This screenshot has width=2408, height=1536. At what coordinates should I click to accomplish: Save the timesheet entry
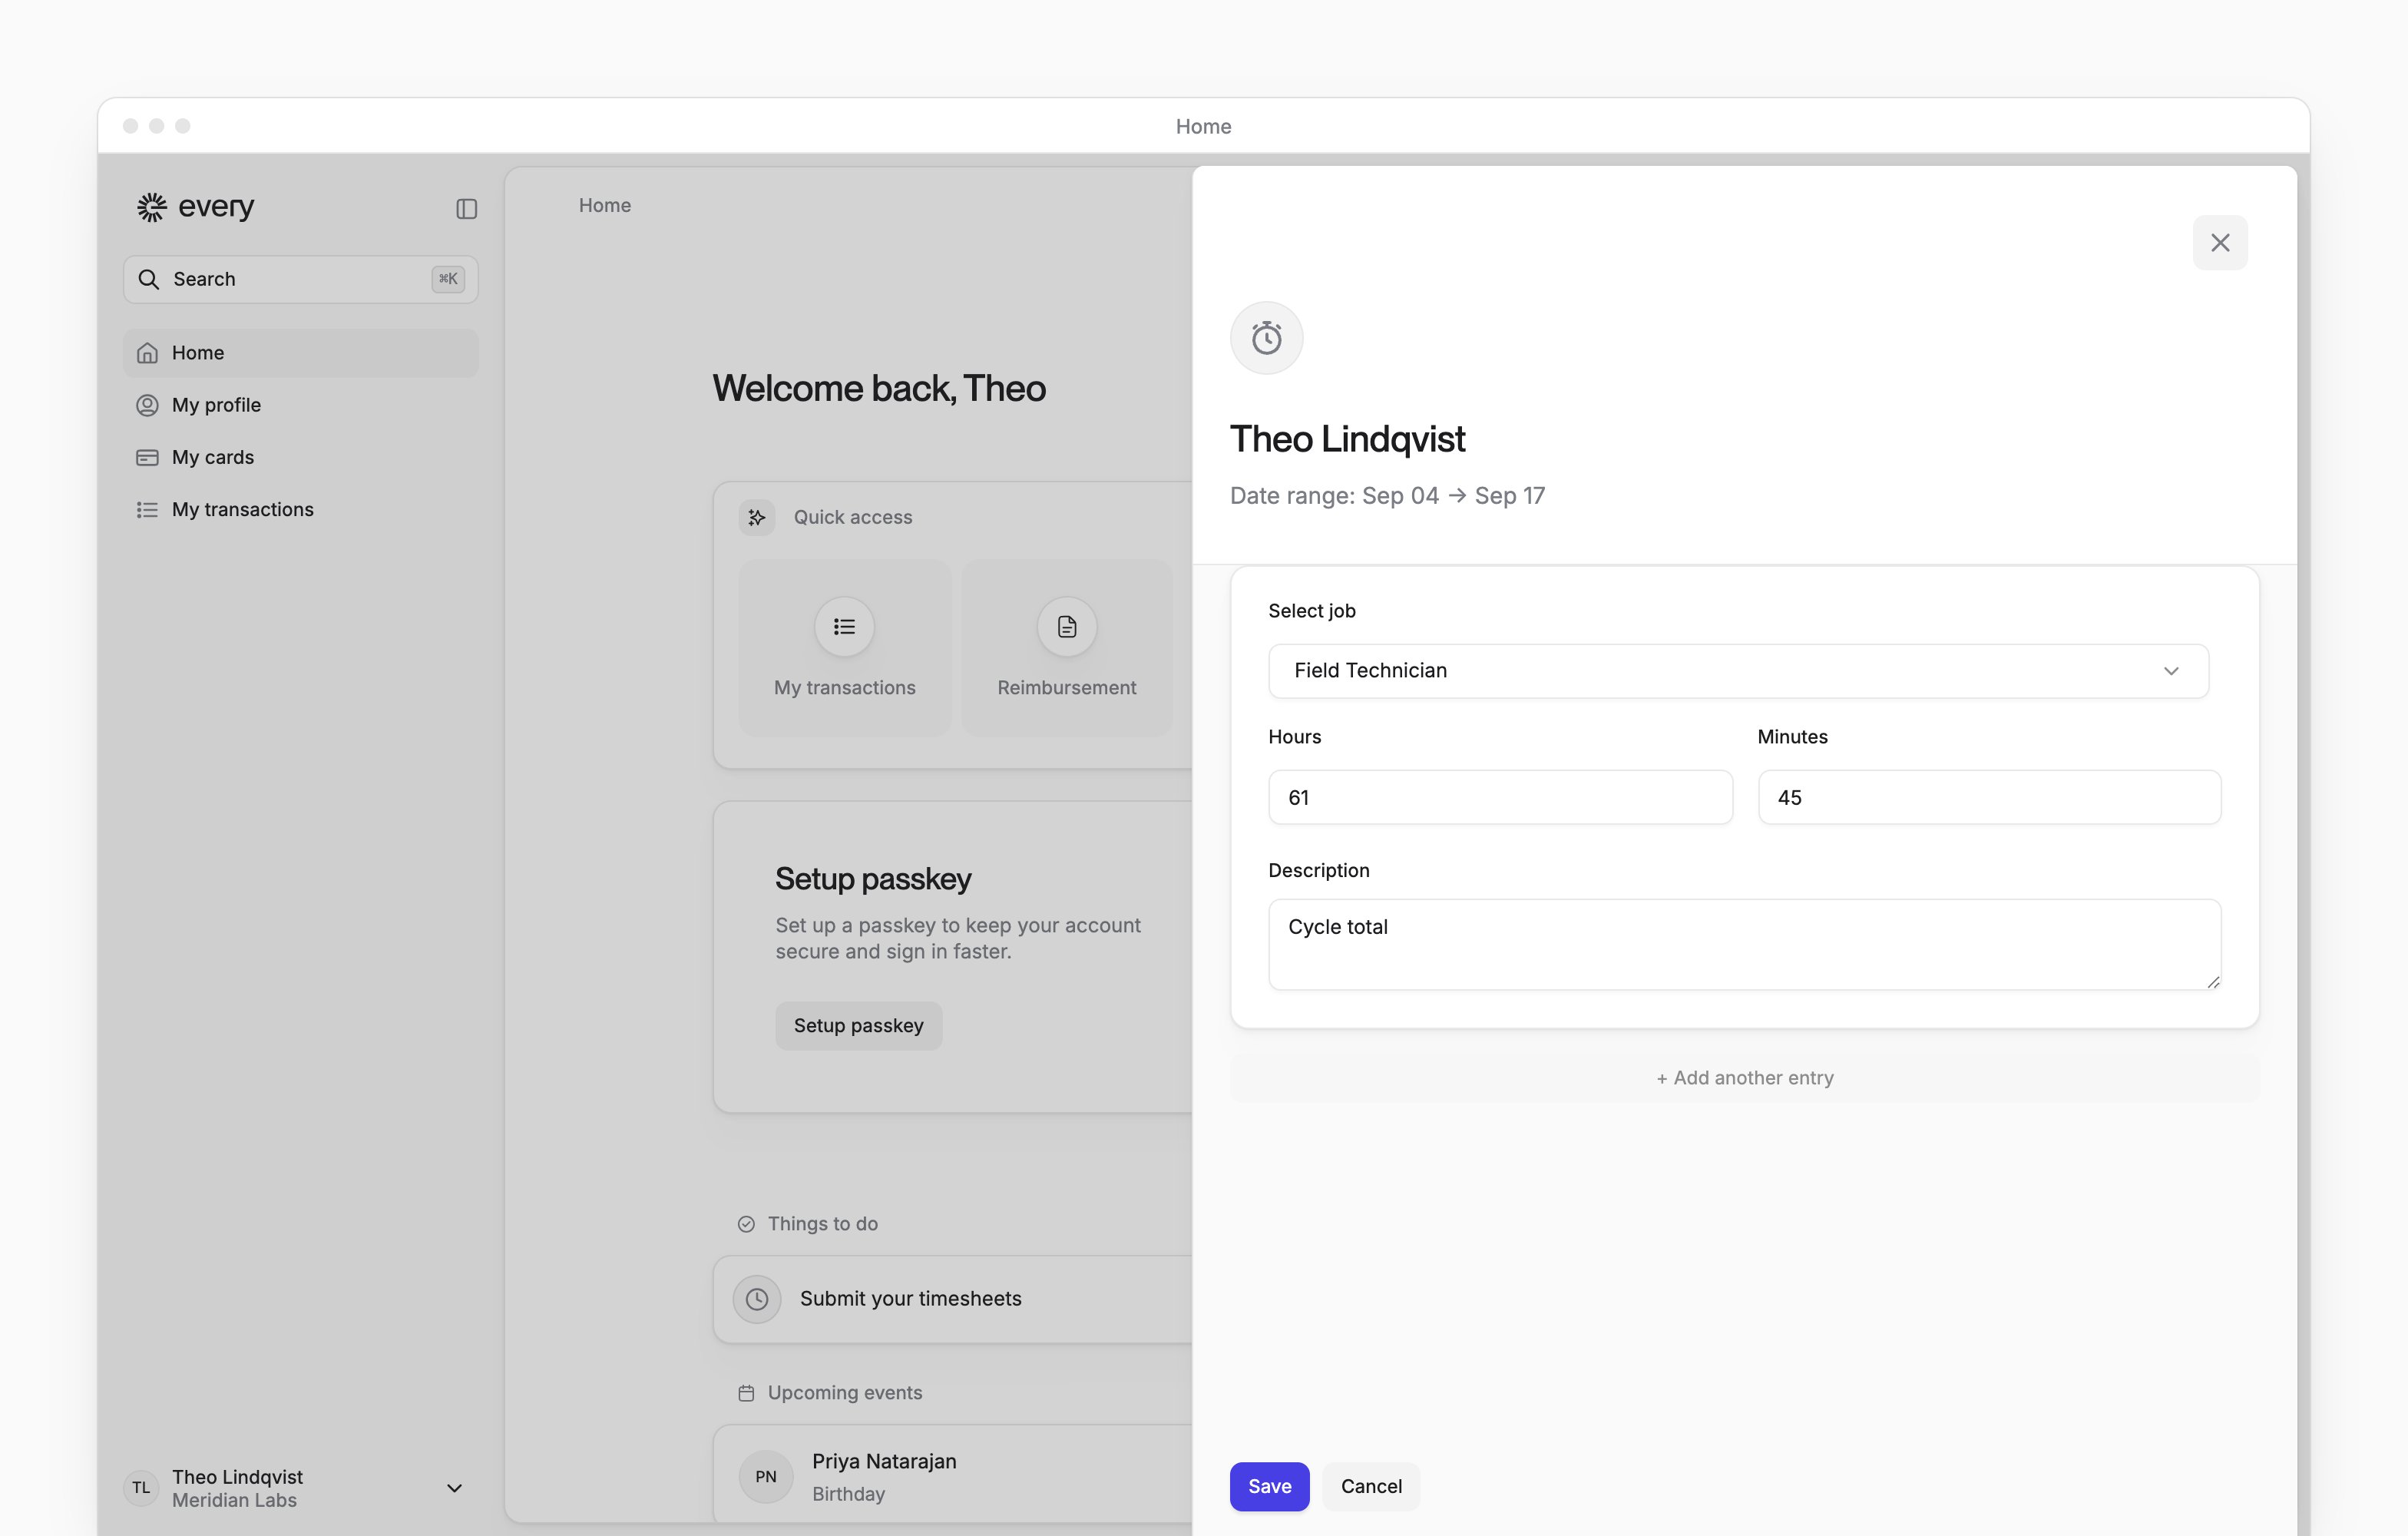click(x=1269, y=1486)
